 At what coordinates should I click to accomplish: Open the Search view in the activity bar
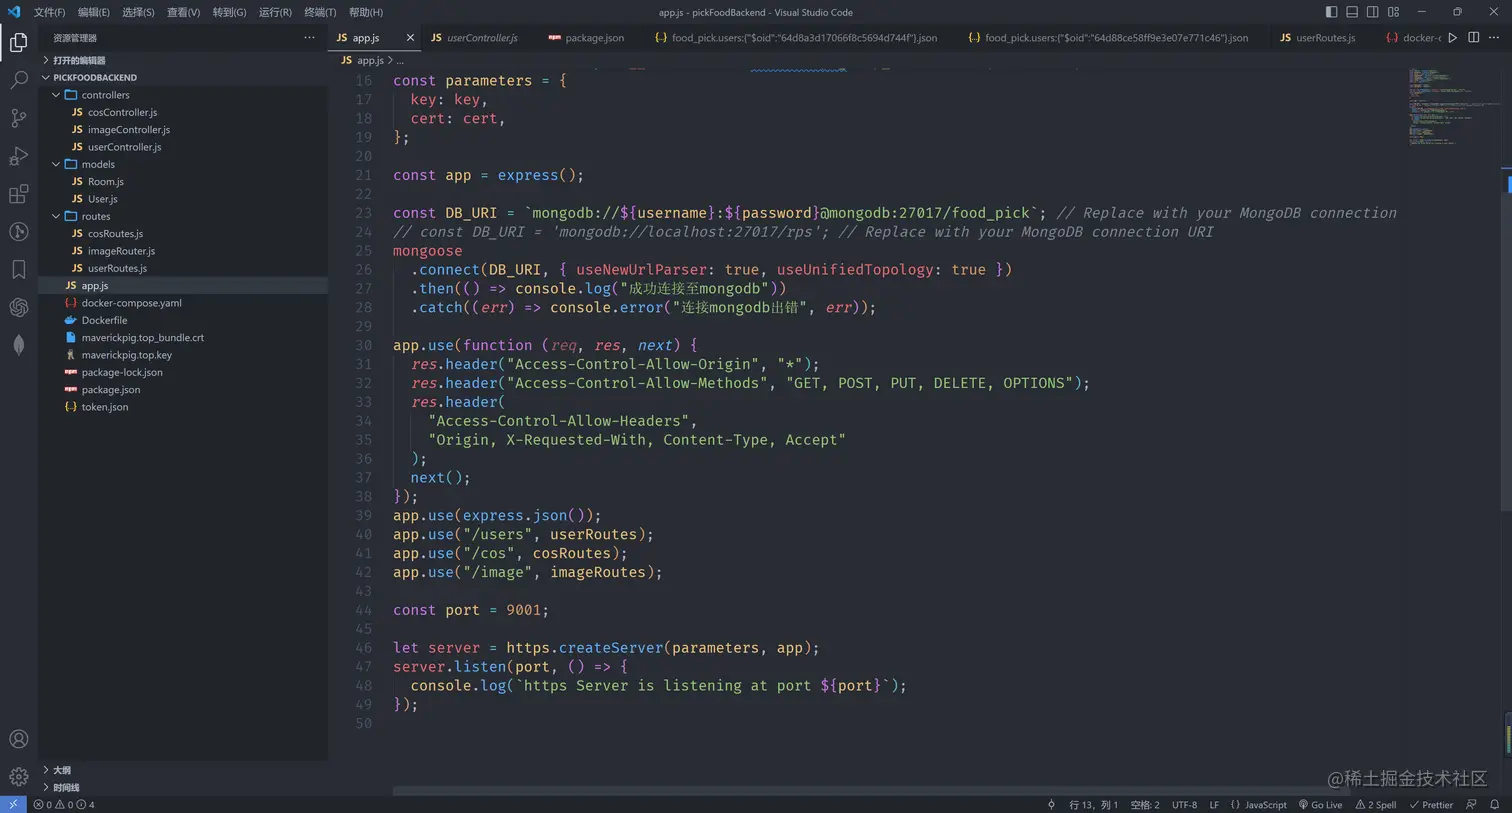[18, 80]
